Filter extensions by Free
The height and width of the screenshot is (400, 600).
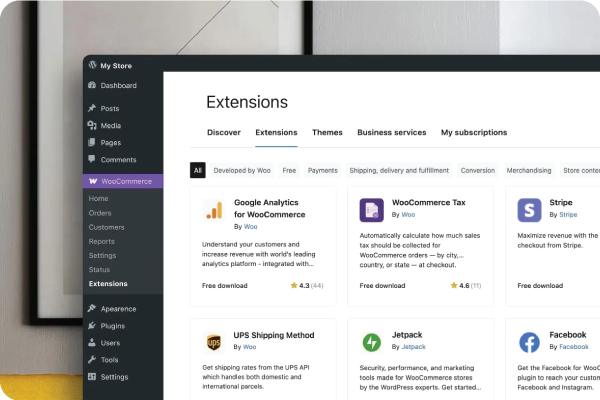pyautogui.click(x=289, y=170)
